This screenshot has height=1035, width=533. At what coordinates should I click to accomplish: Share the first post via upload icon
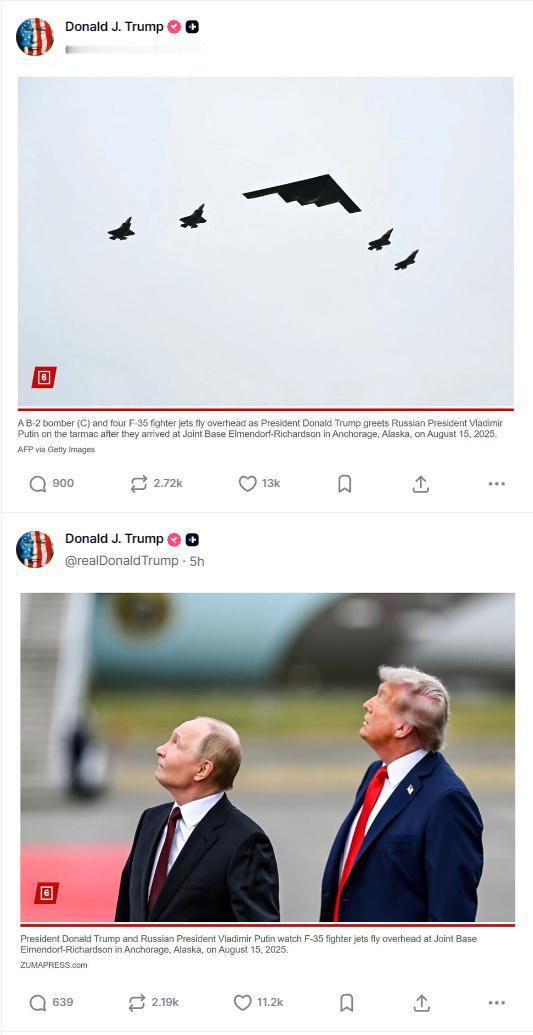coord(421,484)
